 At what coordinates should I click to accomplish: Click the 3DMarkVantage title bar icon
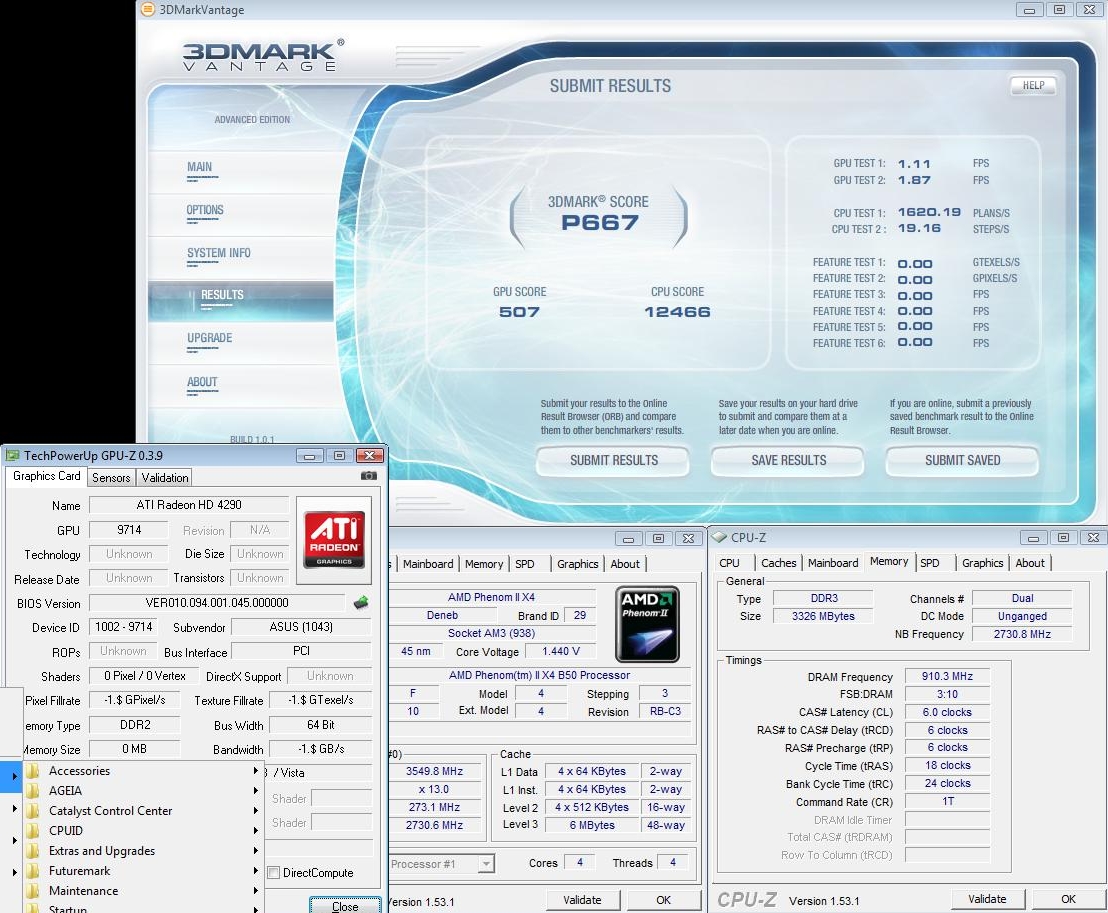(148, 10)
